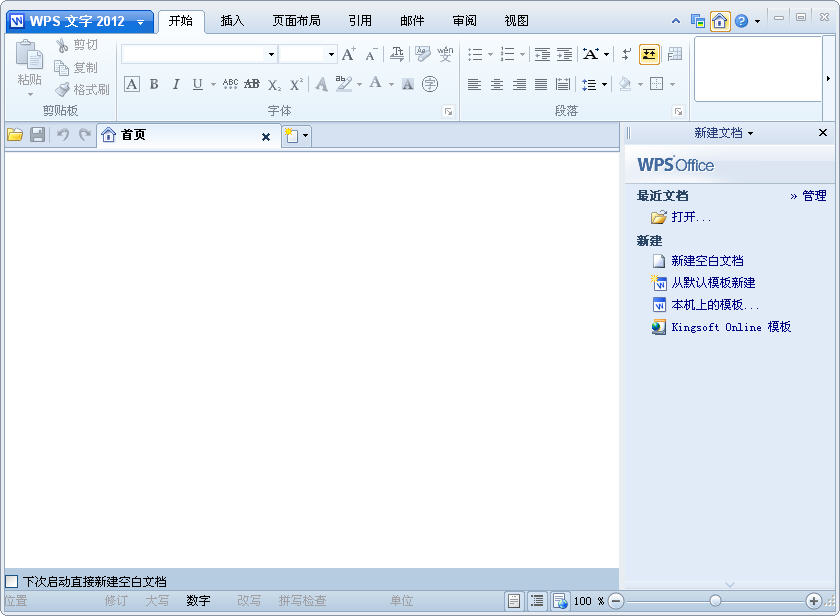Decrease paragraph indent
Image resolution: width=840 pixels, height=616 pixels.
pos(542,54)
